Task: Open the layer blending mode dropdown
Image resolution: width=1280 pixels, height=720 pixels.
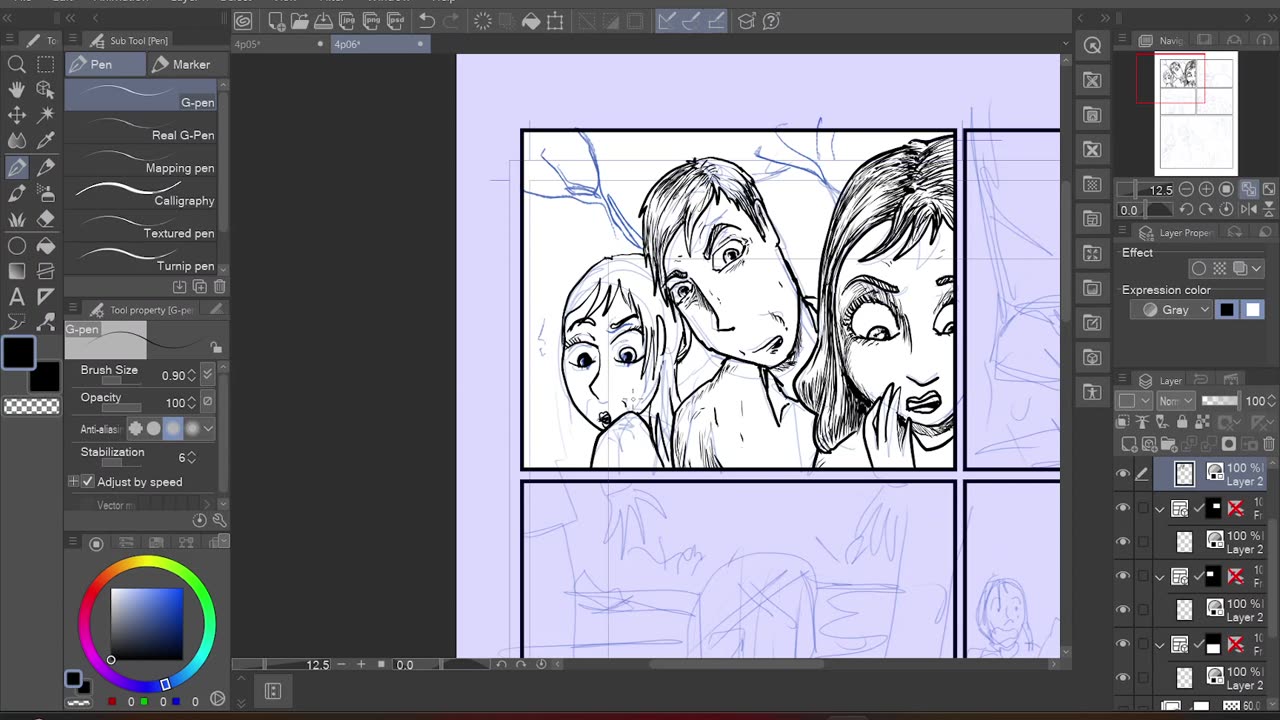Action: [1175, 400]
